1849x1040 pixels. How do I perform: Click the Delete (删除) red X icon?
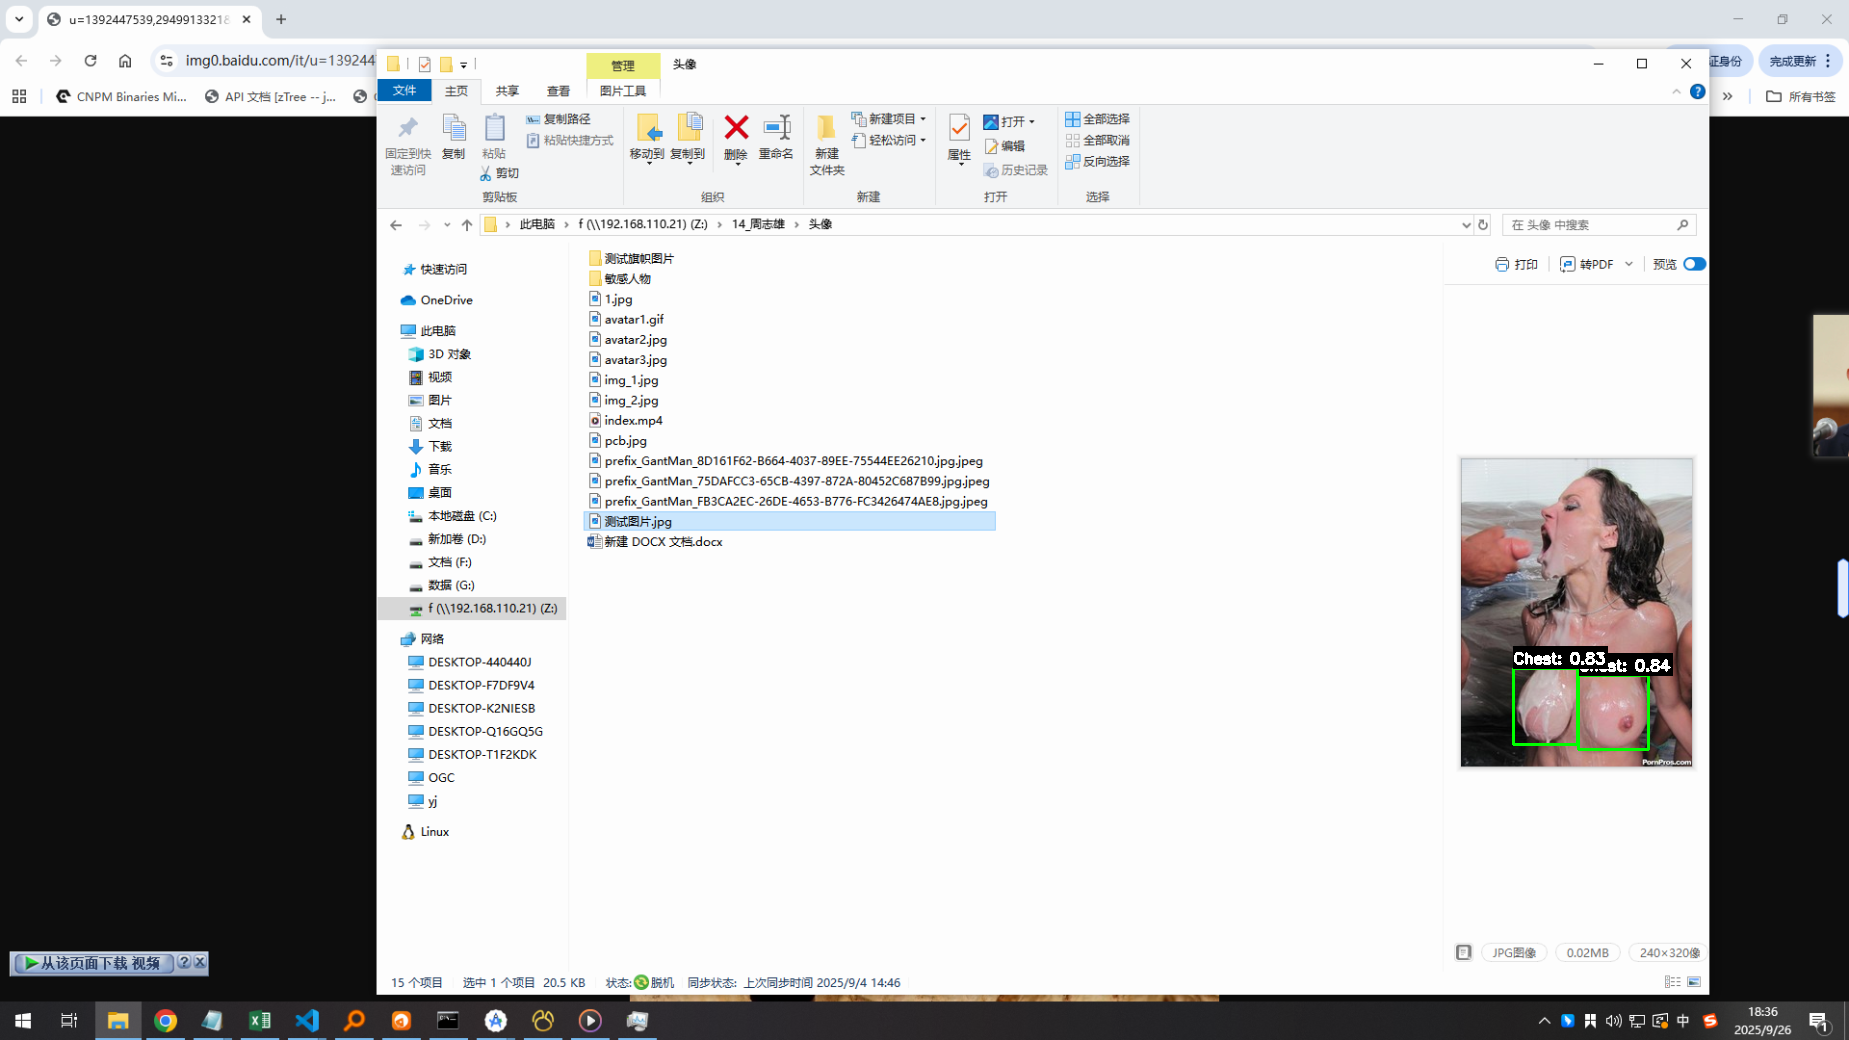736,128
